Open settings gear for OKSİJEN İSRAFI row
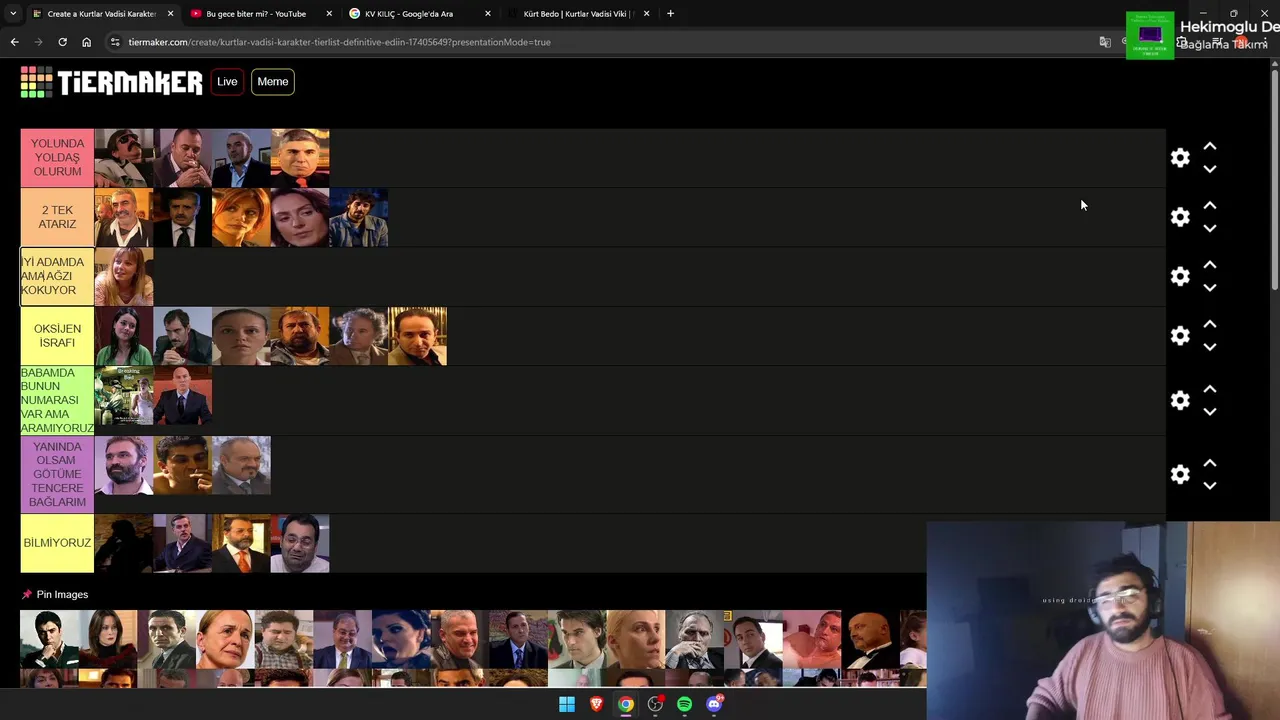Image resolution: width=1280 pixels, height=720 pixels. pyautogui.click(x=1180, y=336)
